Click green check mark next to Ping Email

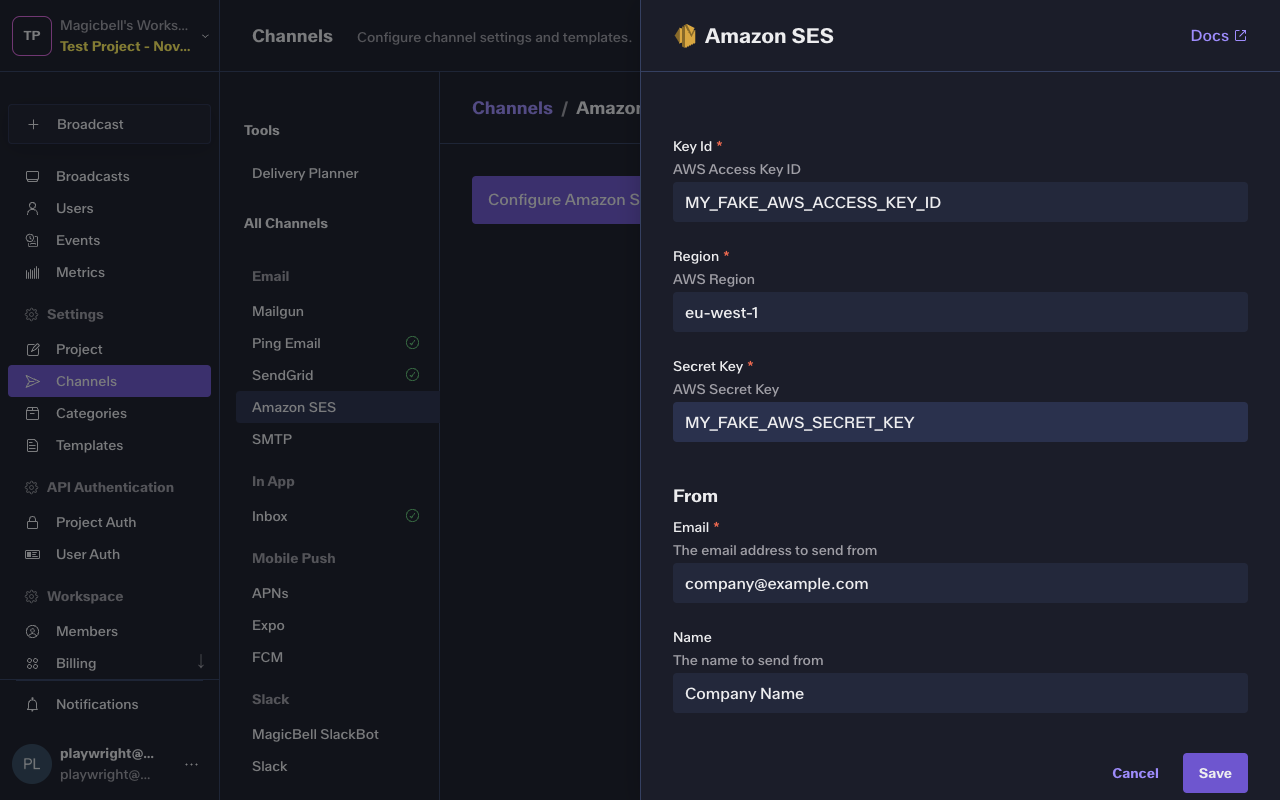[412, 343]
